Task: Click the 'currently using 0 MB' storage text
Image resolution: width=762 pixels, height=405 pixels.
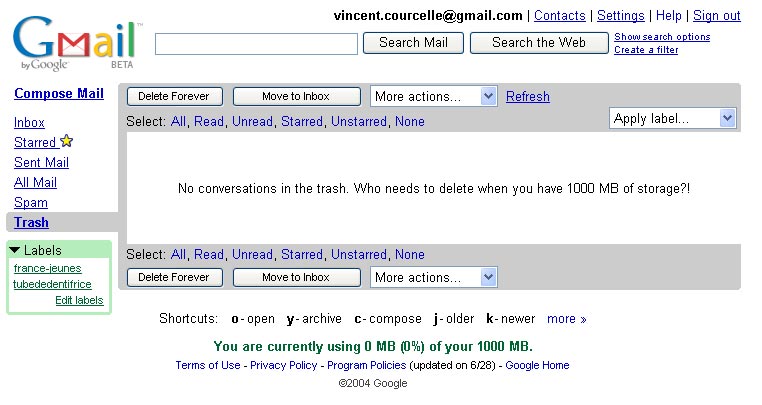Action: (x=373, y=346)
